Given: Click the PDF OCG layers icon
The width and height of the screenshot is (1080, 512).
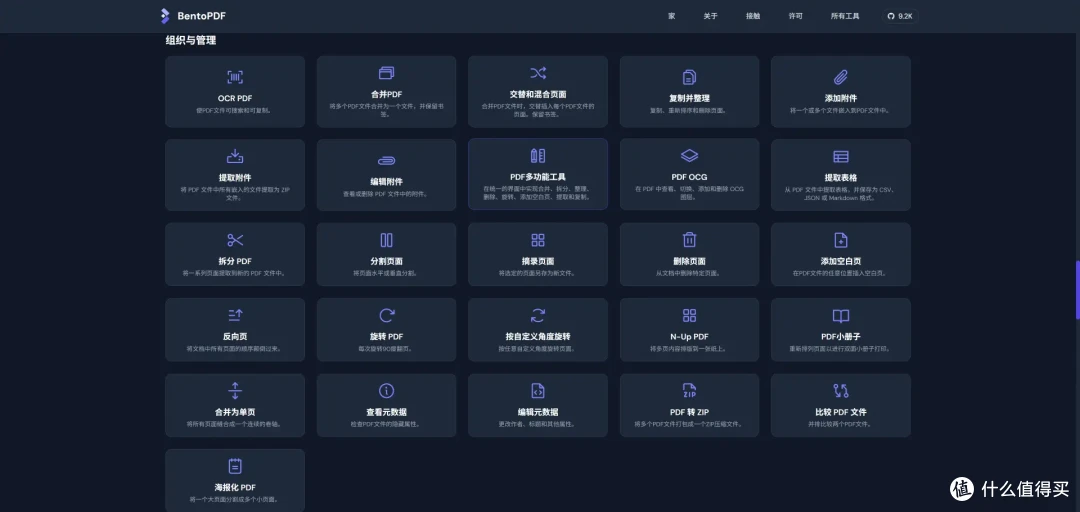Looking at the screenshot, I should pyautogui.click(x=689, y=155).
